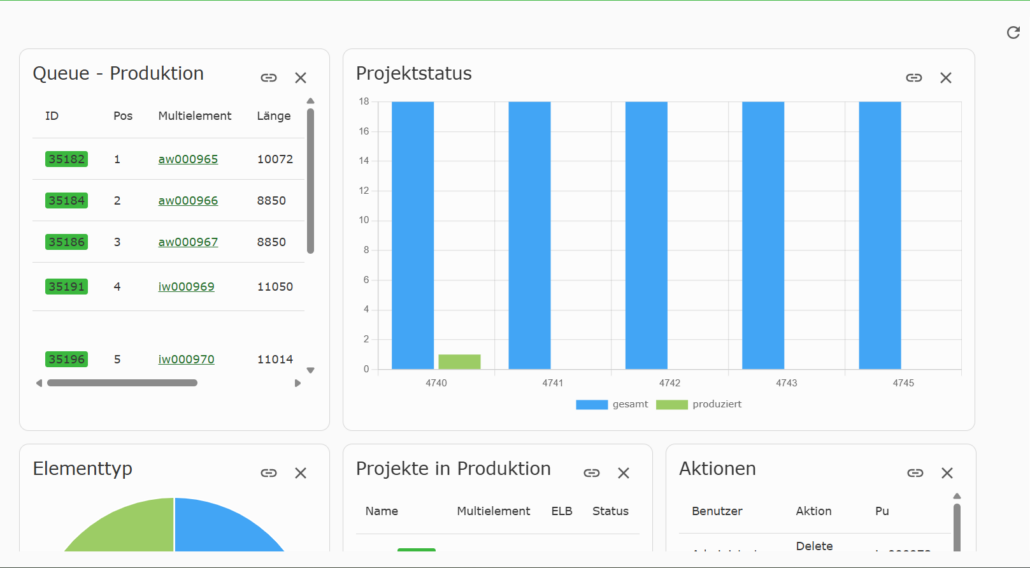This screenshot has width=1030, height=568.
Task: Toggle the produziert legend entry
Action: (x=699, y=404)
